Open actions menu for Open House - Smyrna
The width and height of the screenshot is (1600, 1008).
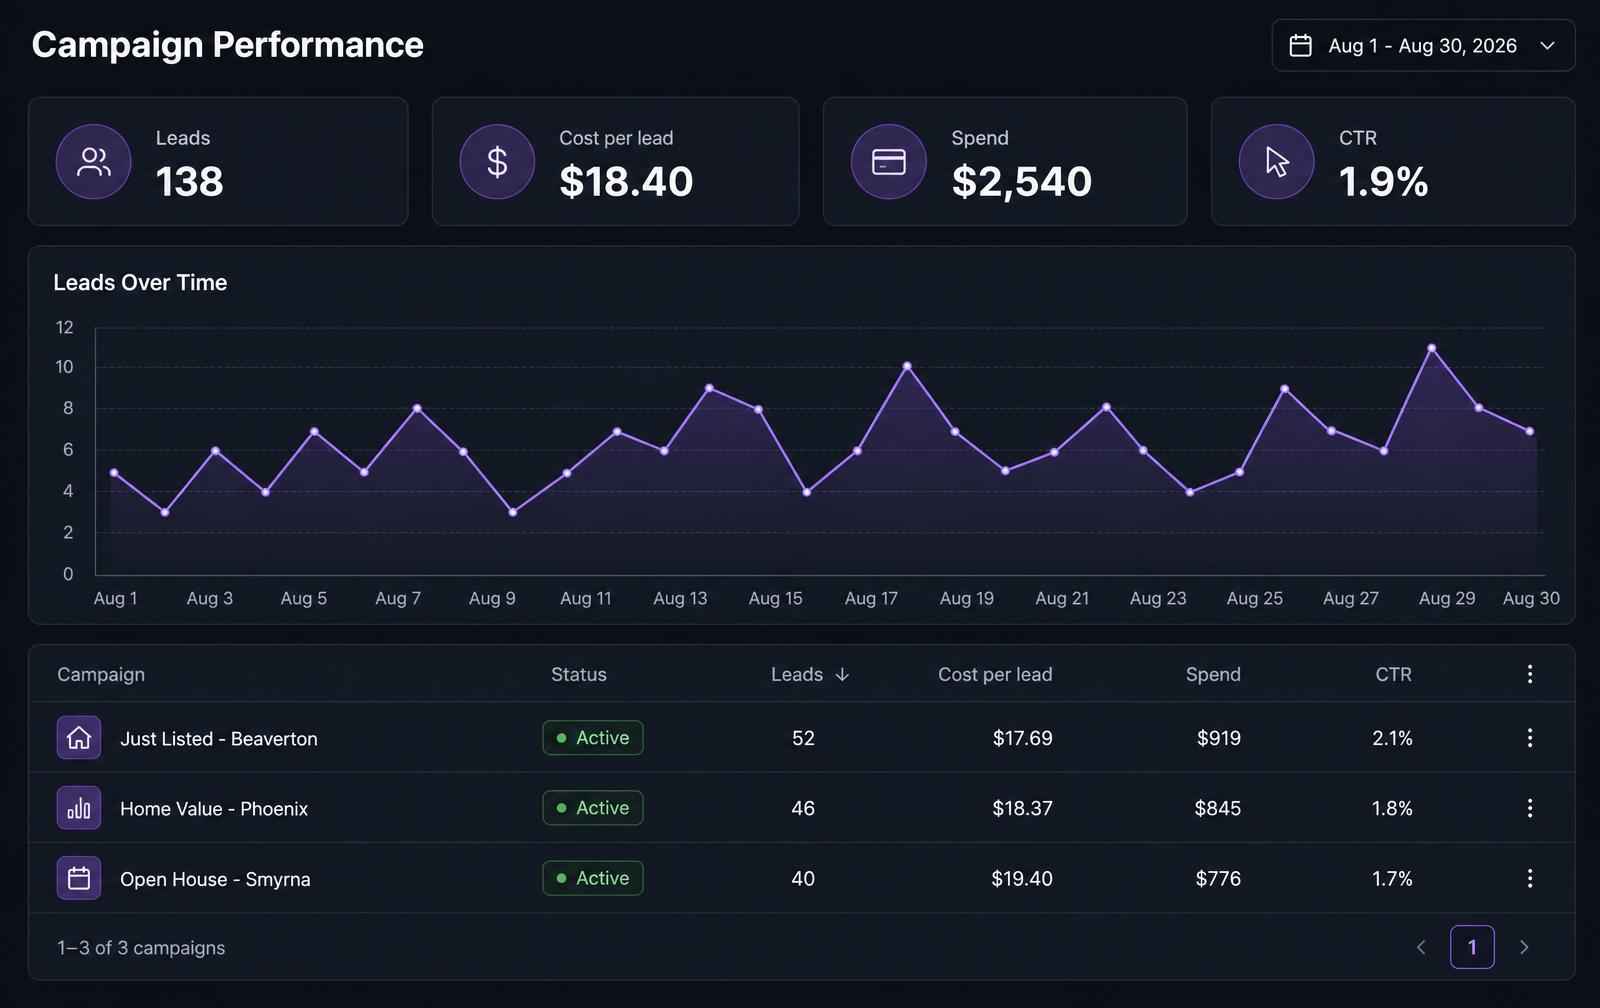1529,878
